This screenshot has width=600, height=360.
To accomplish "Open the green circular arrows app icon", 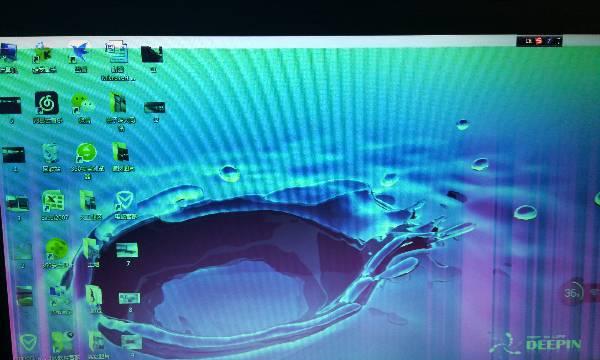I will 86,153.
